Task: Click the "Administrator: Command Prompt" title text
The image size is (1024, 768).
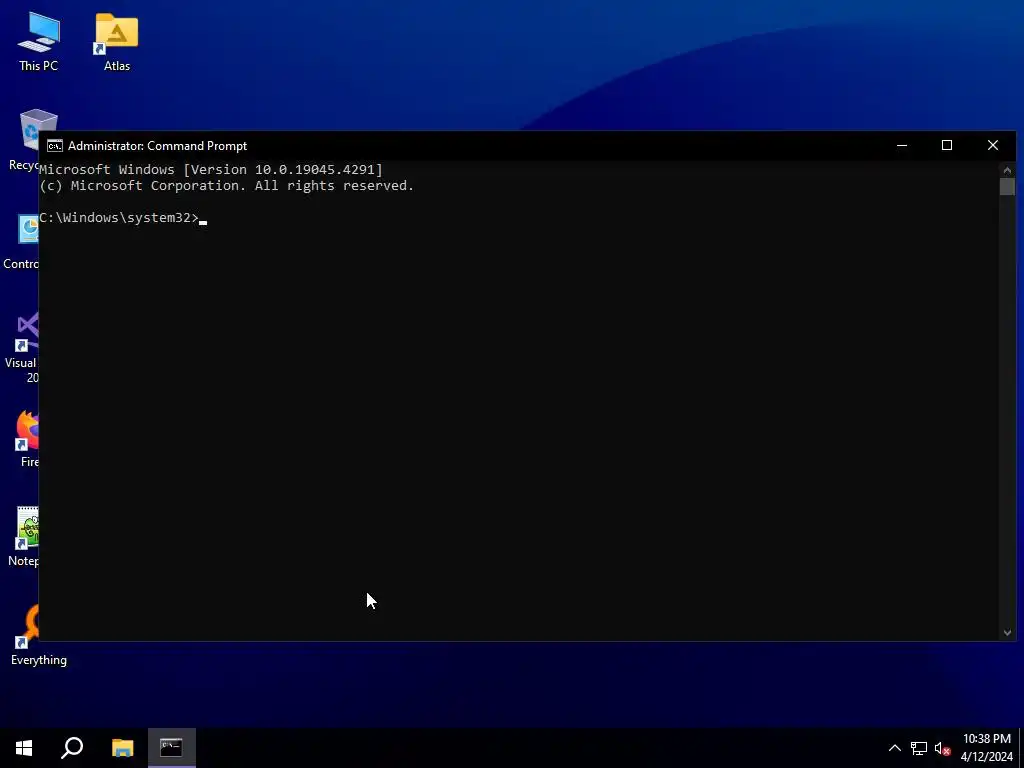Action: coord(157,146)
